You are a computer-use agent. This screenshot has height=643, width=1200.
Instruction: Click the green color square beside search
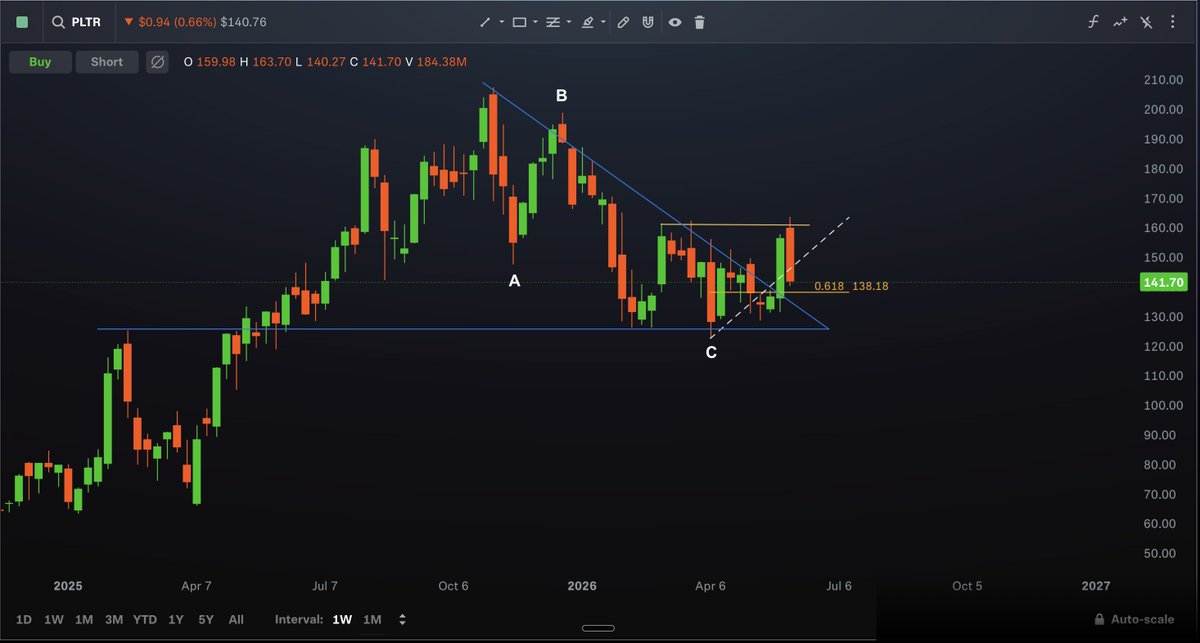[x=23, y=21]
